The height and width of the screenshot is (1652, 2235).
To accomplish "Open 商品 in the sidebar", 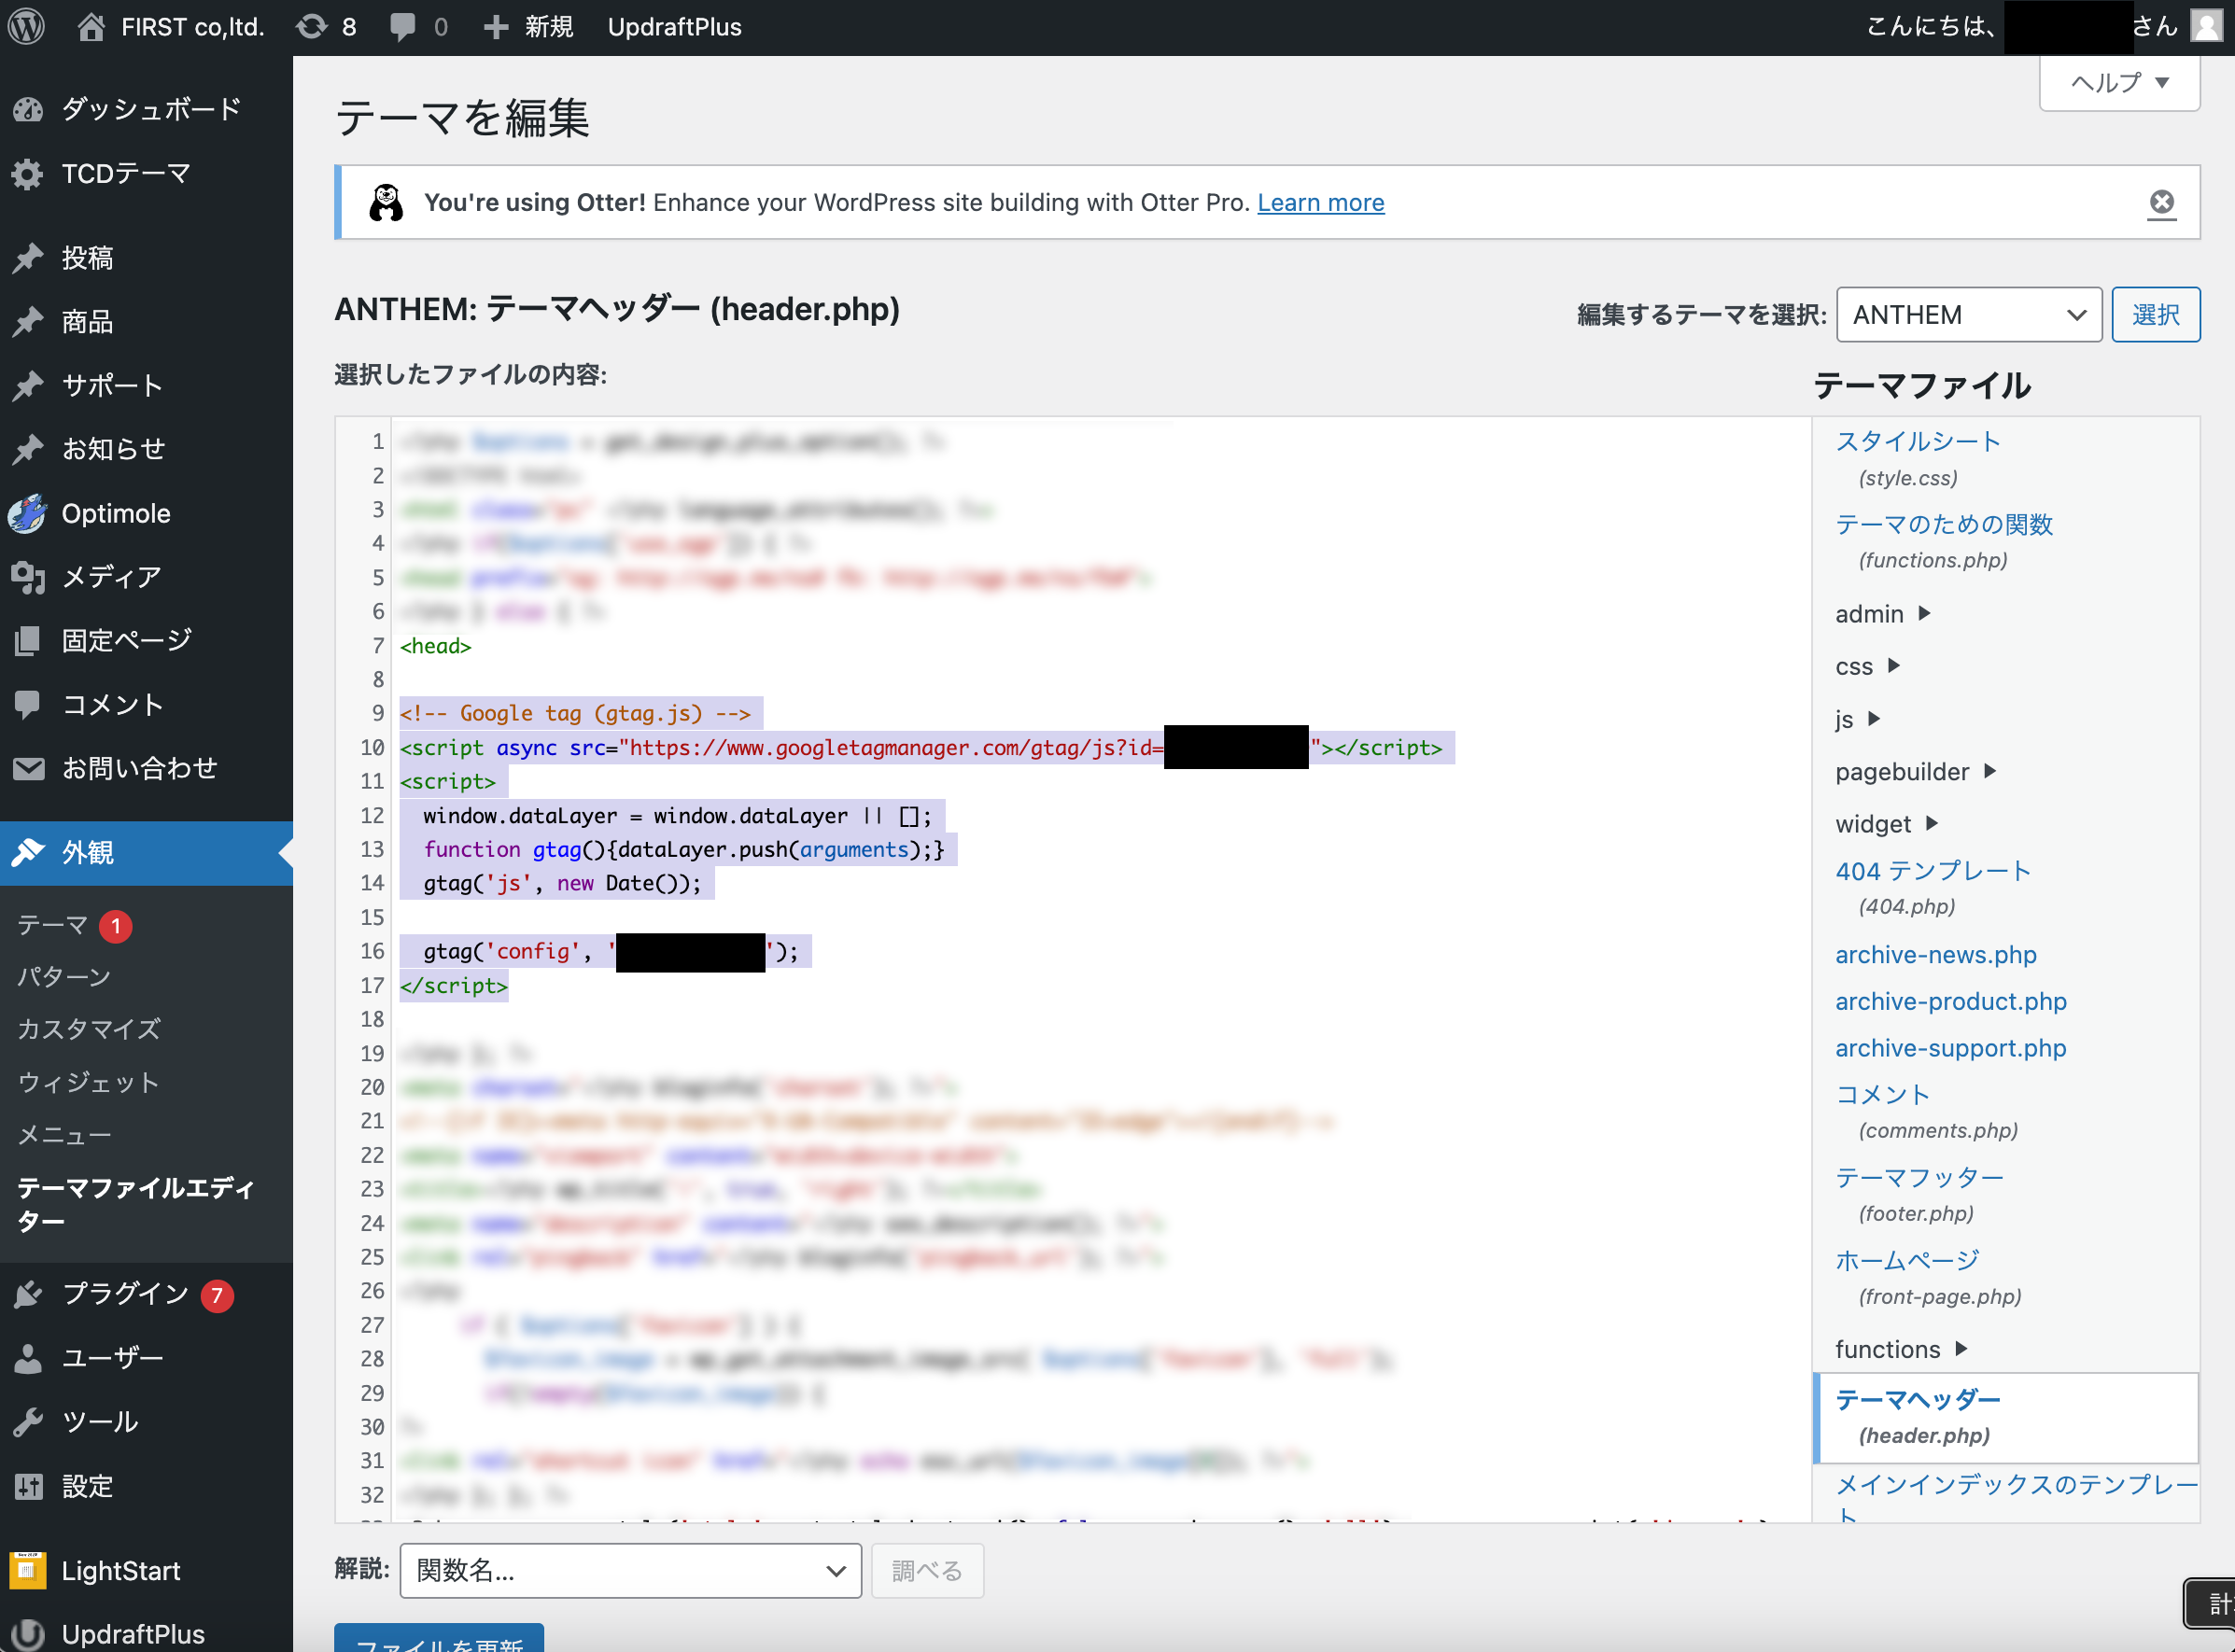I will [x=146, y=321].
